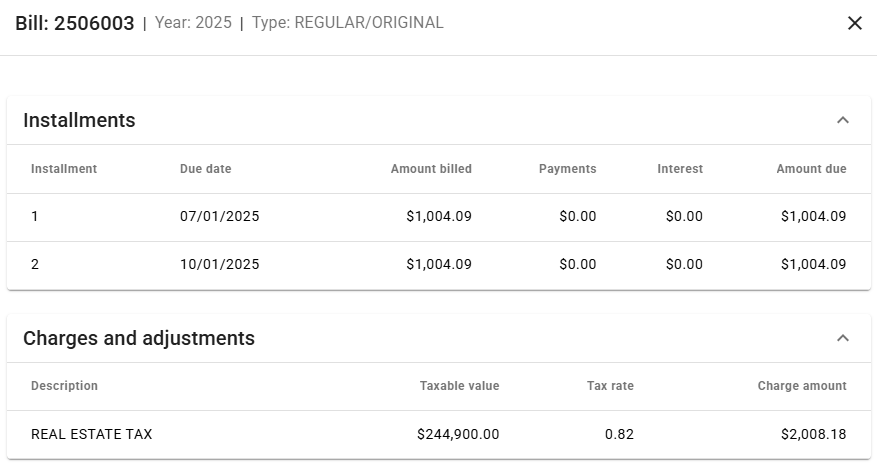Click the Installments section heading
This screenshot has width=877, height=466.
[x=79, y=120]
